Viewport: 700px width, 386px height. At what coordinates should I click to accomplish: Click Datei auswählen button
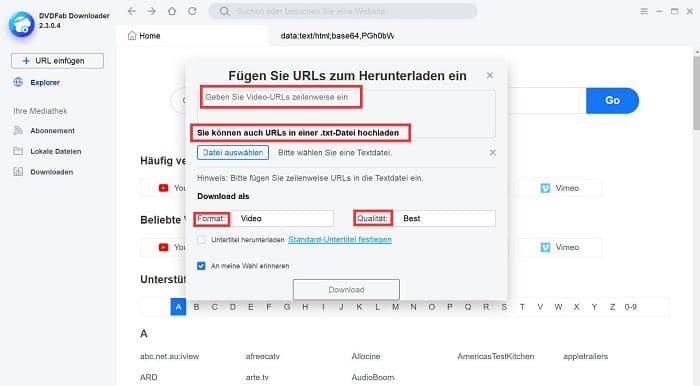(x=233, y=153)
